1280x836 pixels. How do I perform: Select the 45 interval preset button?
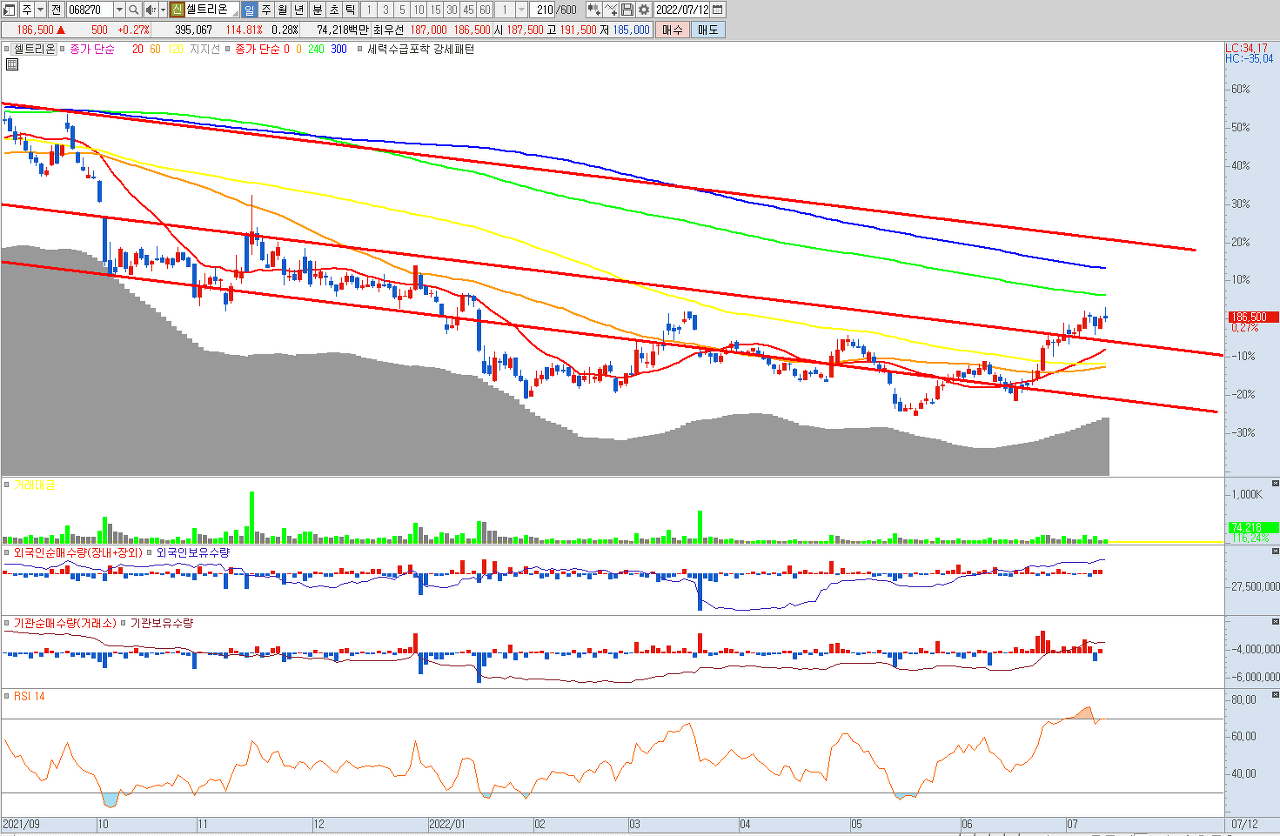(x=468, y=10)
